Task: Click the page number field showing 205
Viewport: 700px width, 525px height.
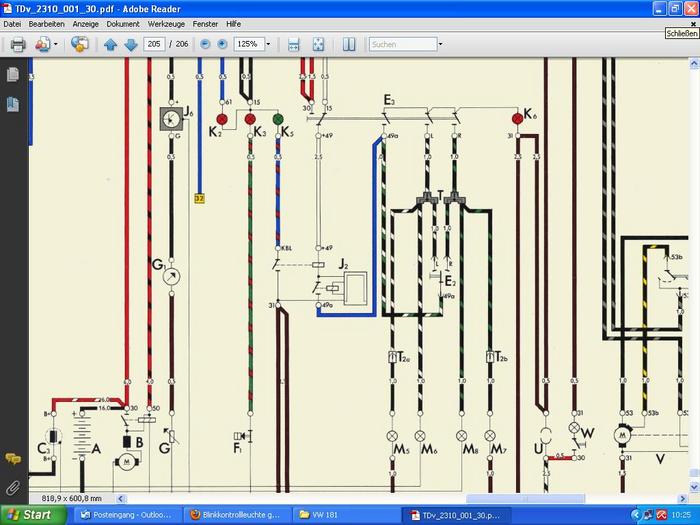Action: click(x=154, y=44)
